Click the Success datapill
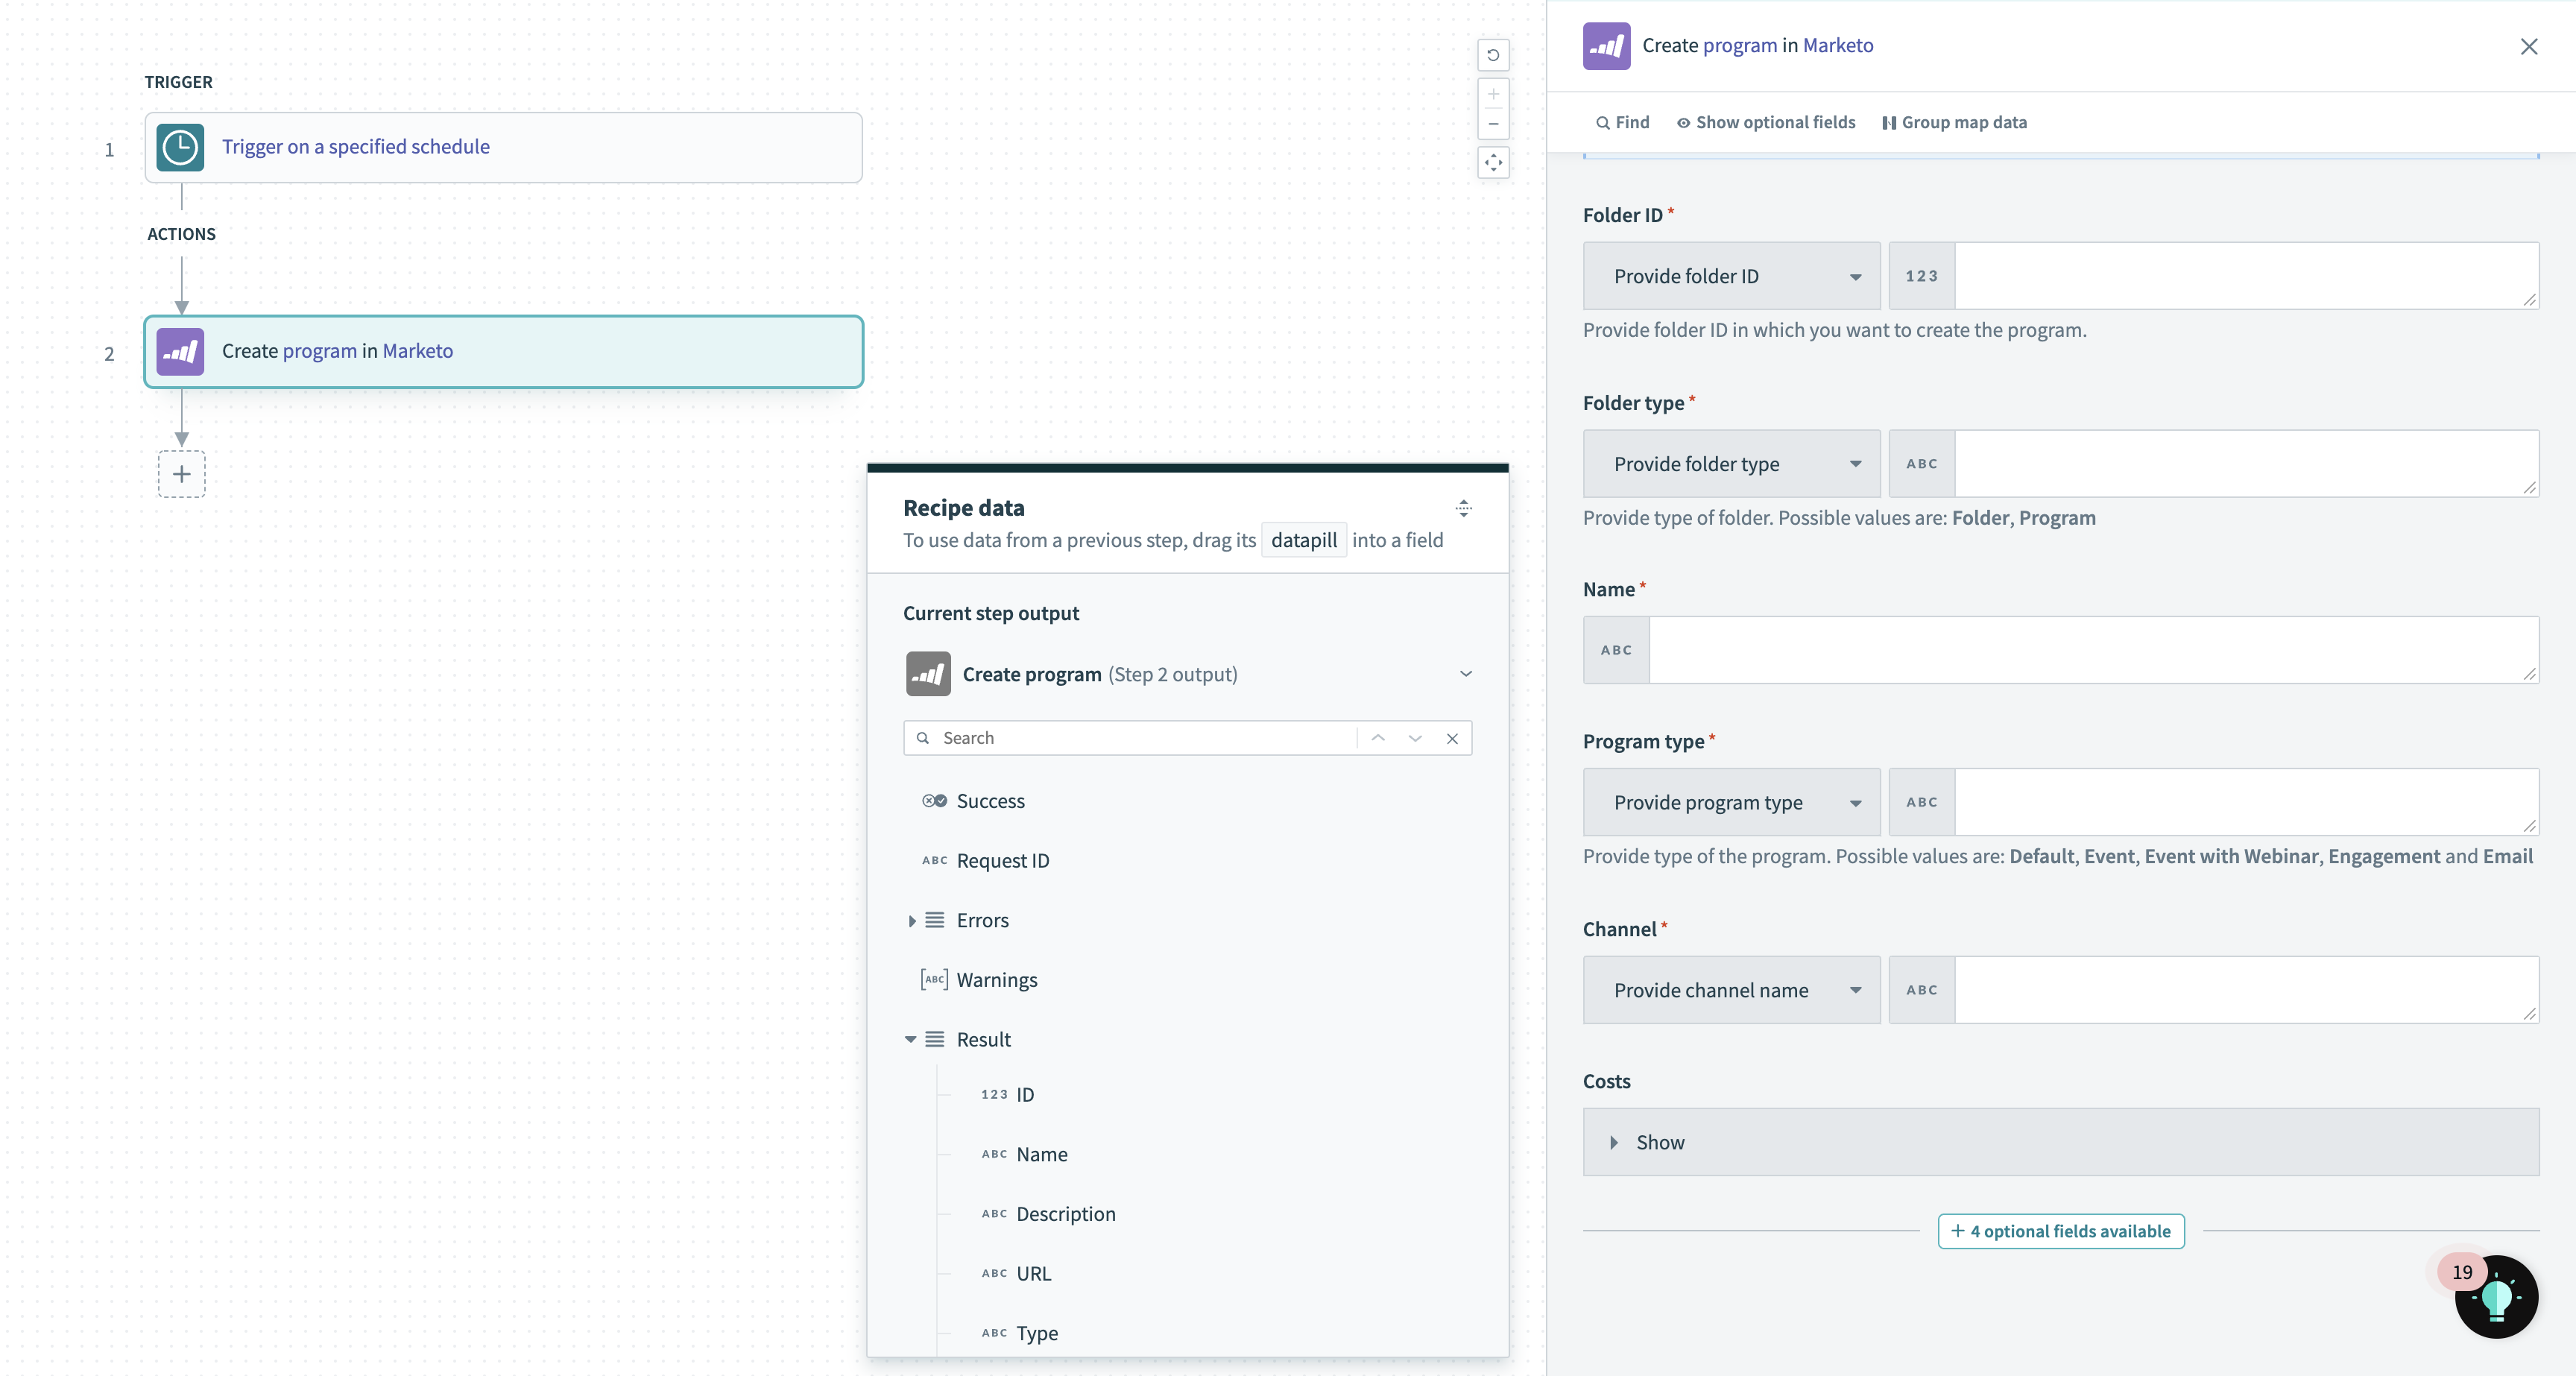Image resolution: width=2576 pixels, height=1376 pixels. tap(990, 801)
